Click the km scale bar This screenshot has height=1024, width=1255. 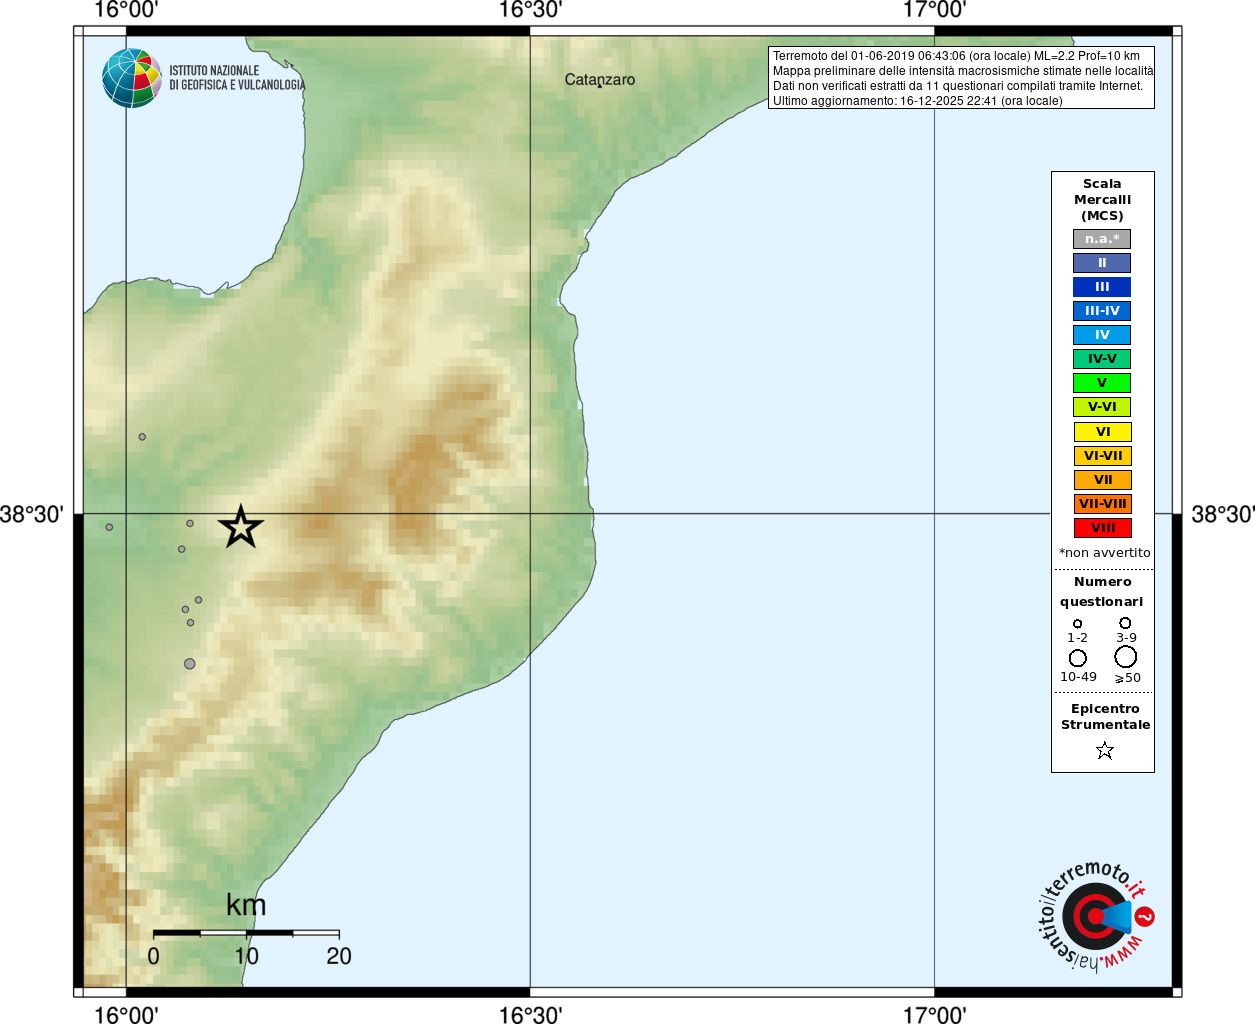pyautogui.click(x=246, y=933)
